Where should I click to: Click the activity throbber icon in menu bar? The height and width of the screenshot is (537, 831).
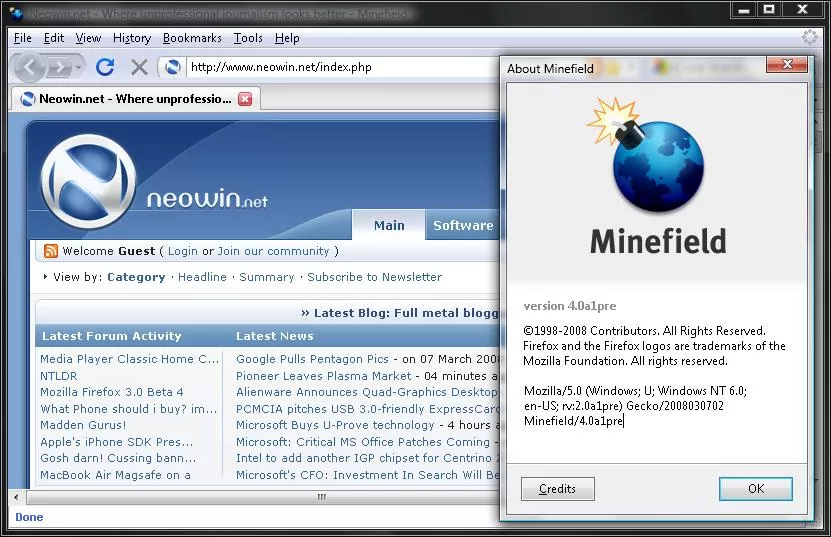[809, 37]
